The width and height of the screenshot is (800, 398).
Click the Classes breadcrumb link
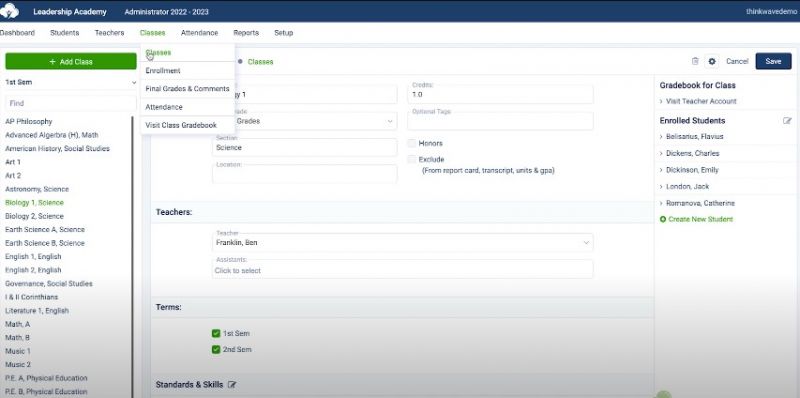pyautogui.click(x=260, y=62)
